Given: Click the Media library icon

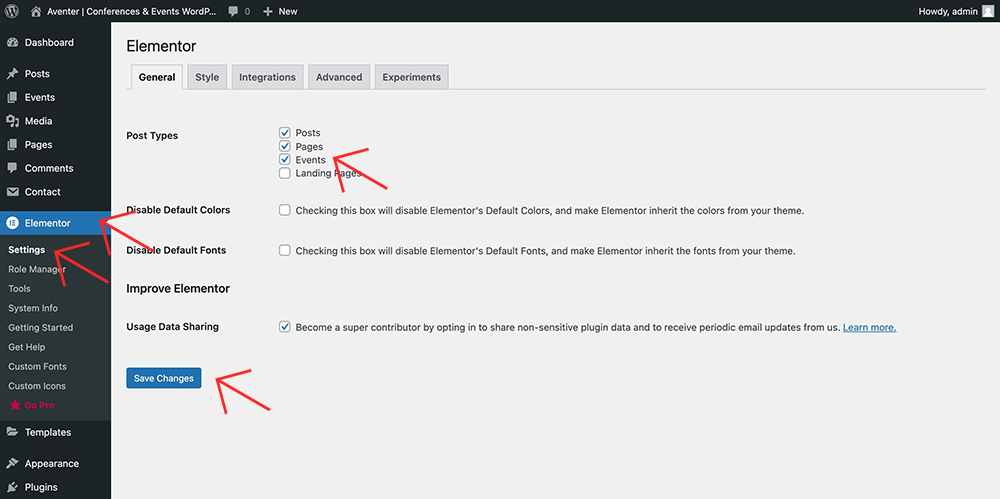Looking at the screenshot, I should [x=13, y=121].
